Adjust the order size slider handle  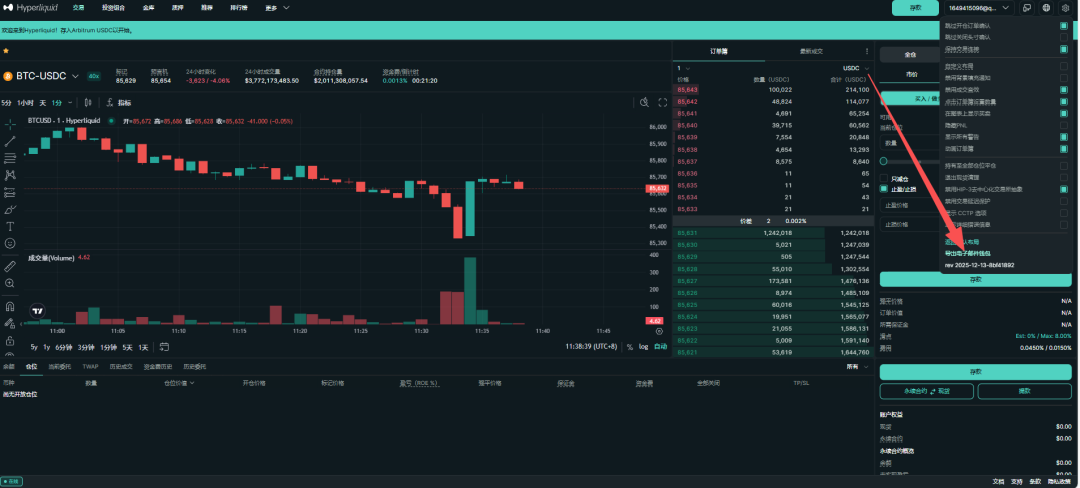pos(884,160)
